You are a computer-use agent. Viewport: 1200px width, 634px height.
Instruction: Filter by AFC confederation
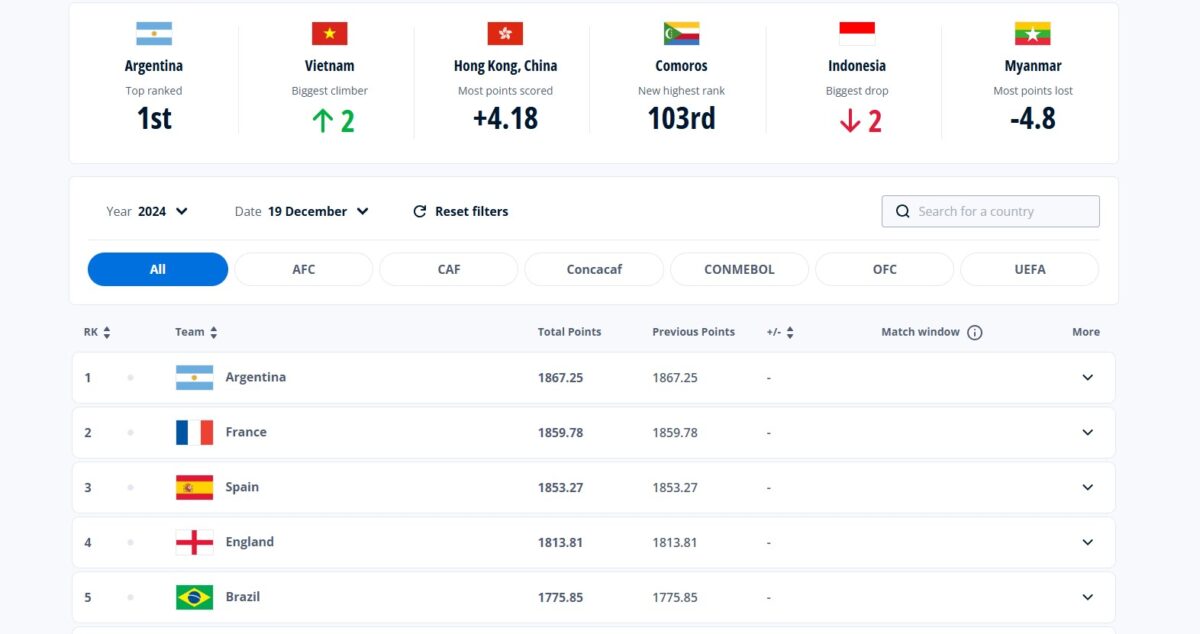[304, 269]
